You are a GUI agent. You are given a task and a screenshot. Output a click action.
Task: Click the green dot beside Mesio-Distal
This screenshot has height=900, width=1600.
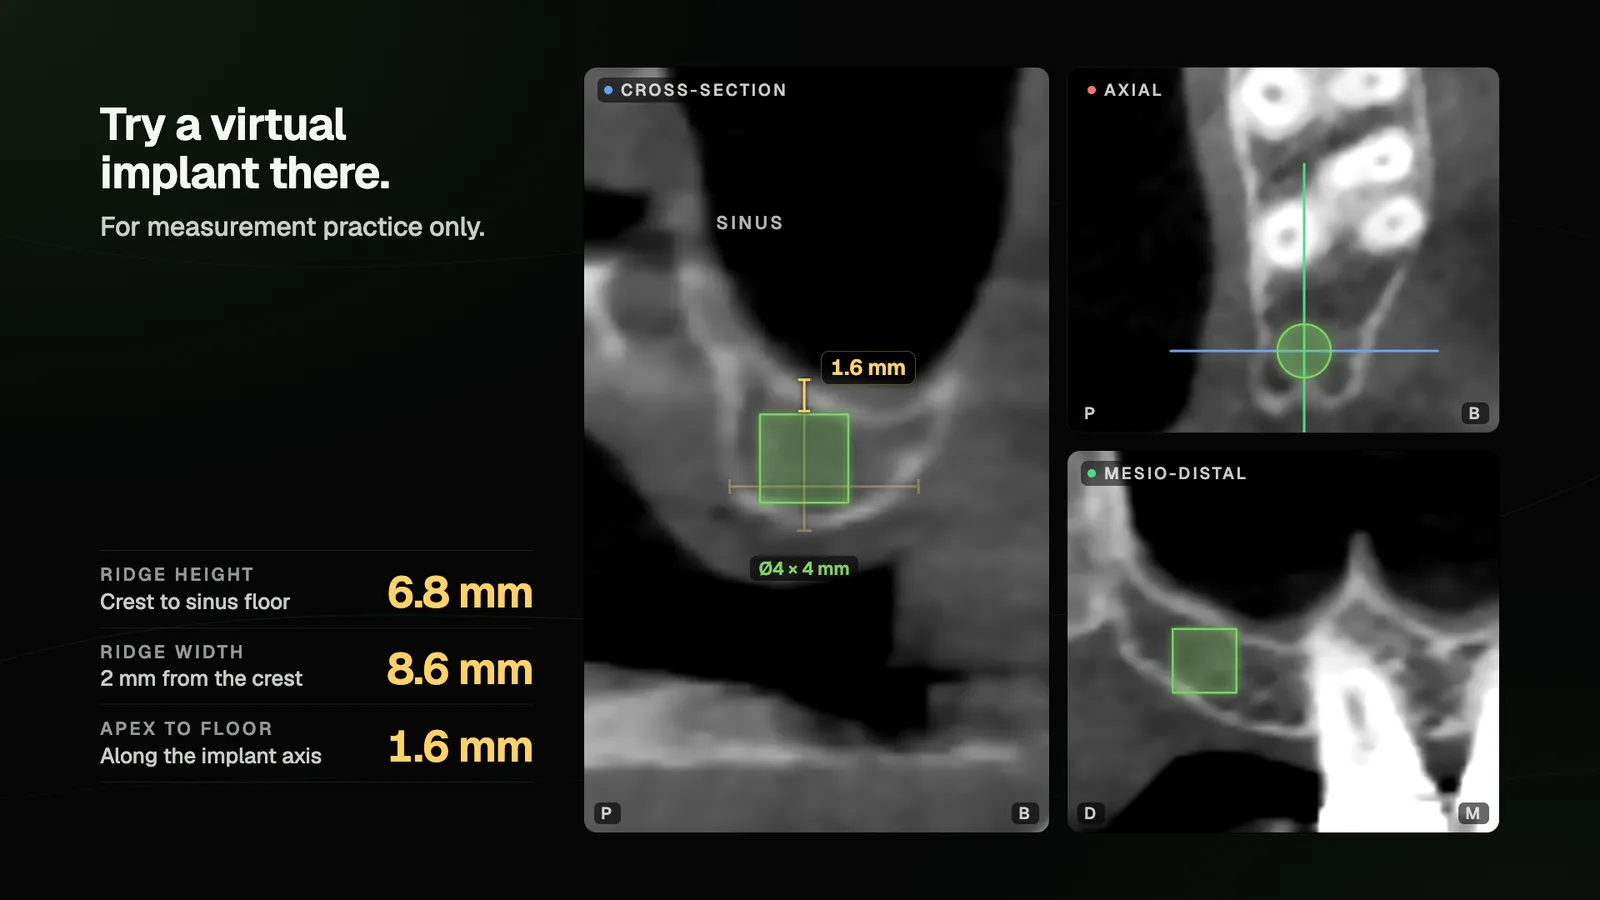click(1091, 473)
